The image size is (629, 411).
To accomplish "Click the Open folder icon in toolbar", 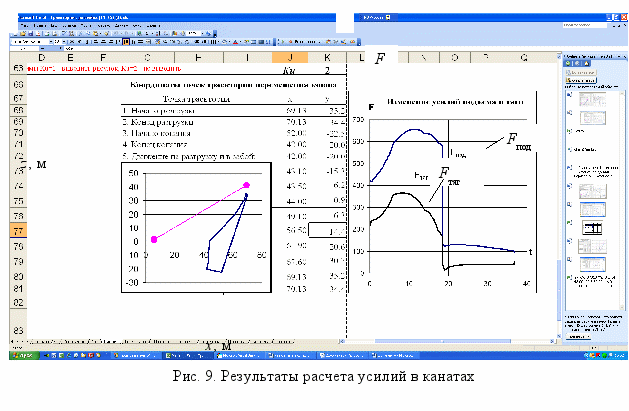I will point(24,34).
